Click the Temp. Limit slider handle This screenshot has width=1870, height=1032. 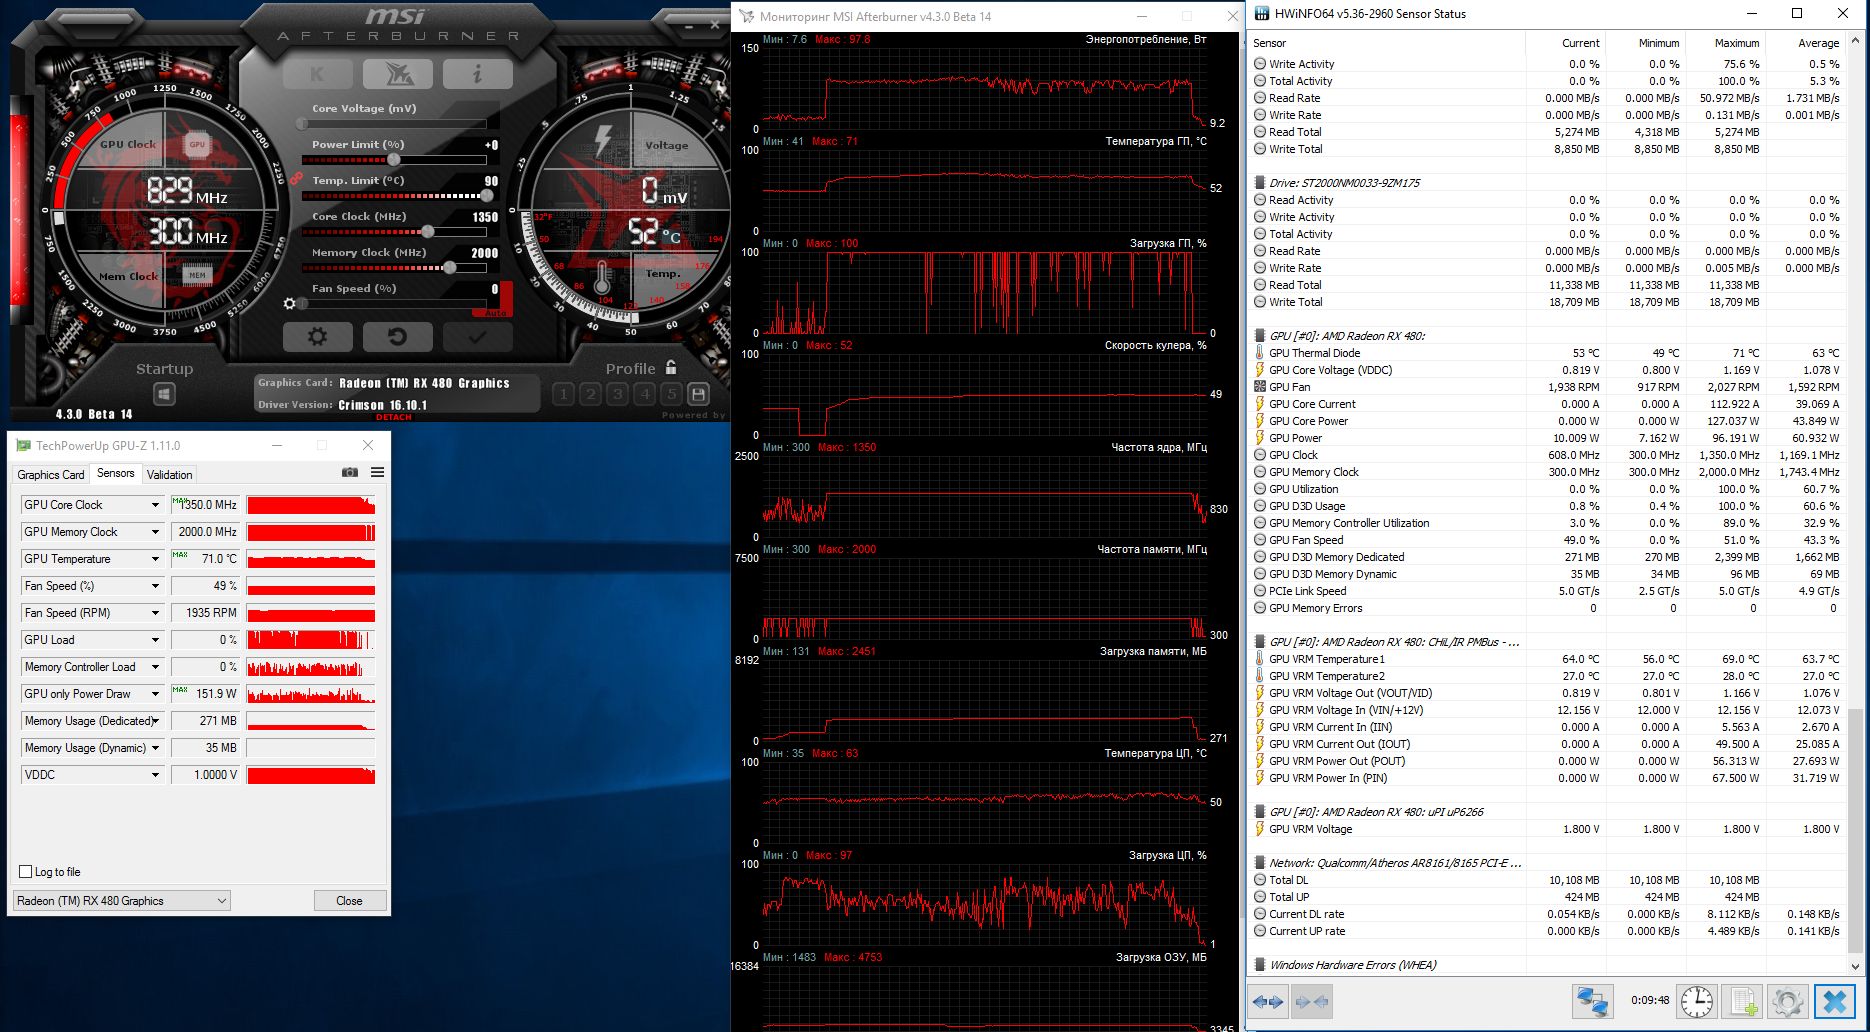pos(487,196)
